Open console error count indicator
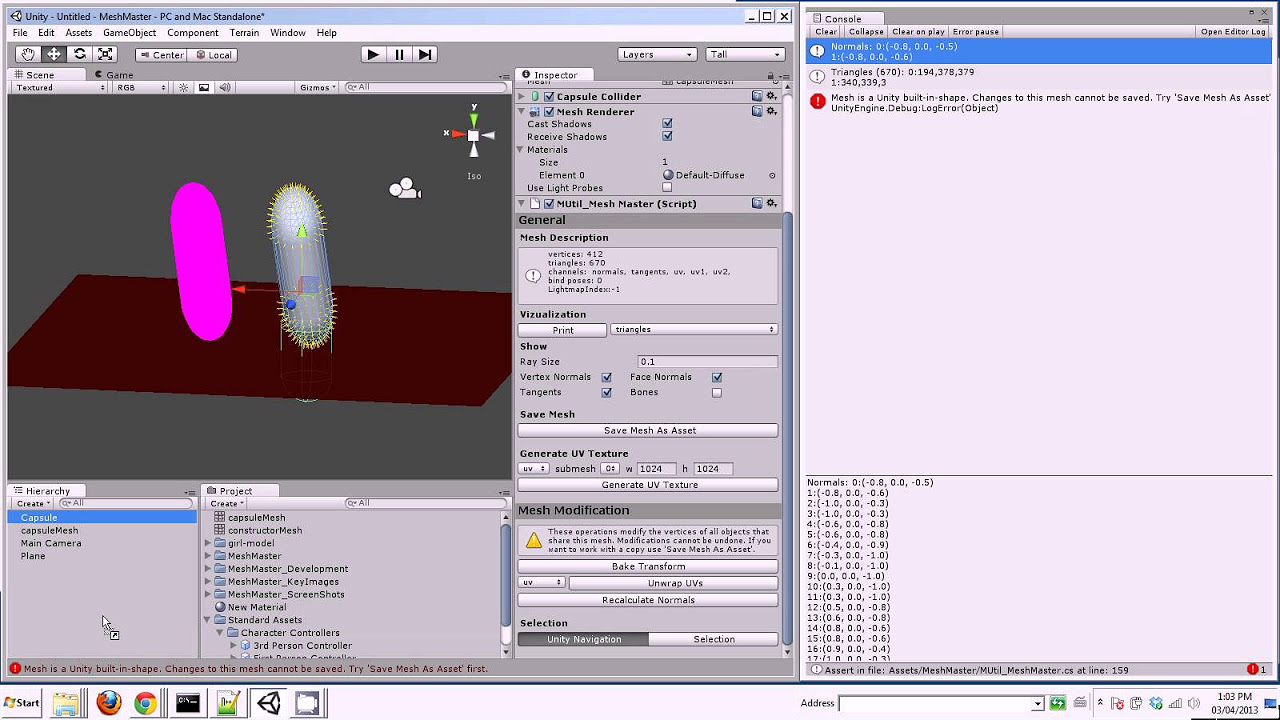 tap(1257, 669)
